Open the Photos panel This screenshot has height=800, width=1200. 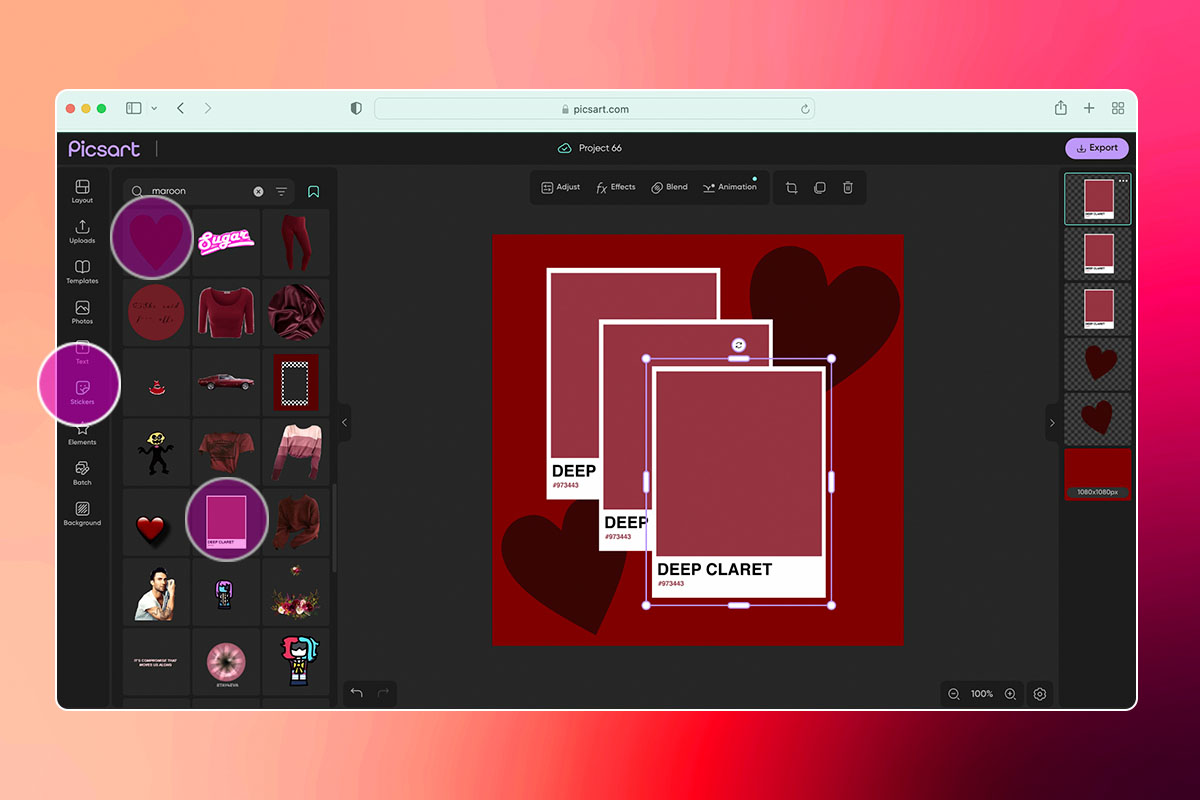click(x=81, y=312)
